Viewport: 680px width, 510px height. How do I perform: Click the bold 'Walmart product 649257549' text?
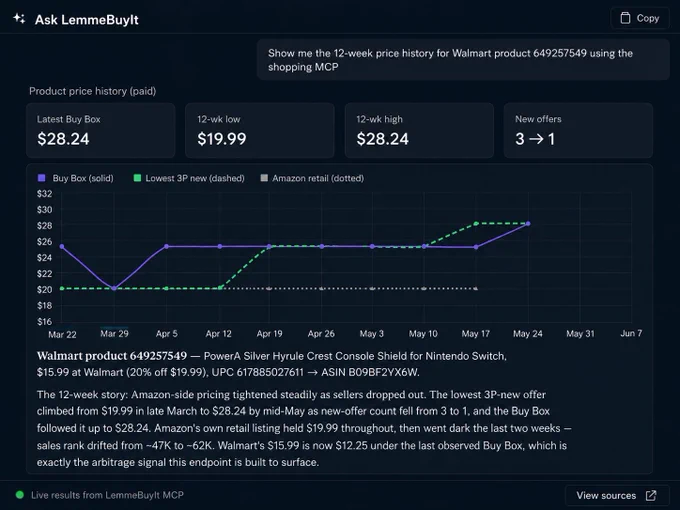(112, 356)
